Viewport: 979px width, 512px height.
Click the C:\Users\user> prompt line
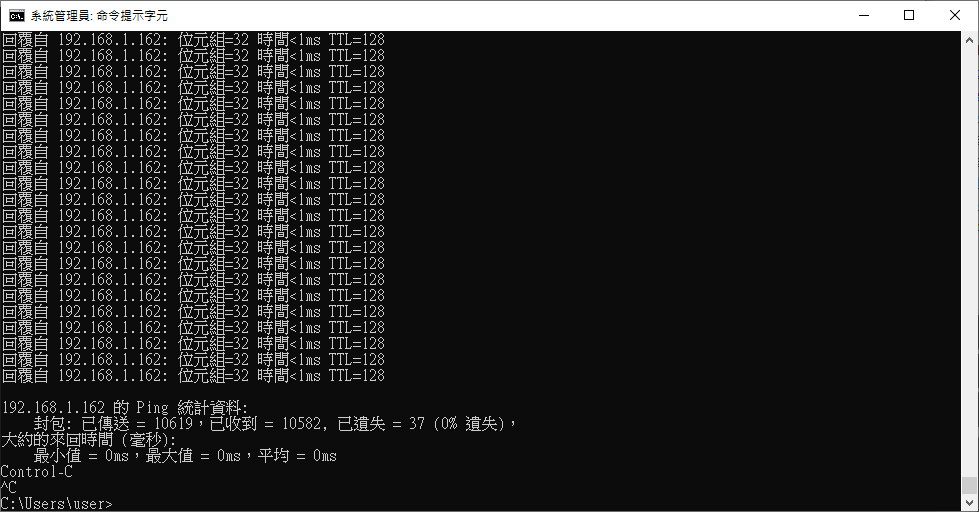click(x=56, y=503)
